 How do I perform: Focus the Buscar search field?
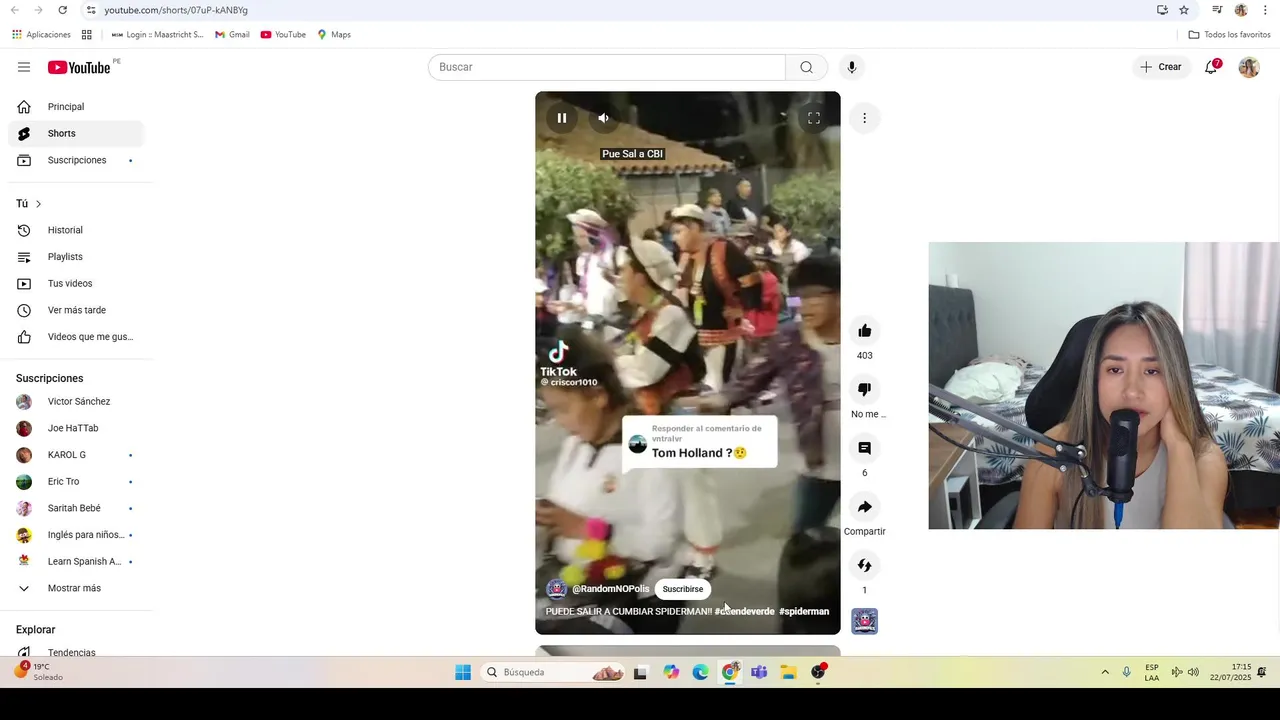click(607, 67)
